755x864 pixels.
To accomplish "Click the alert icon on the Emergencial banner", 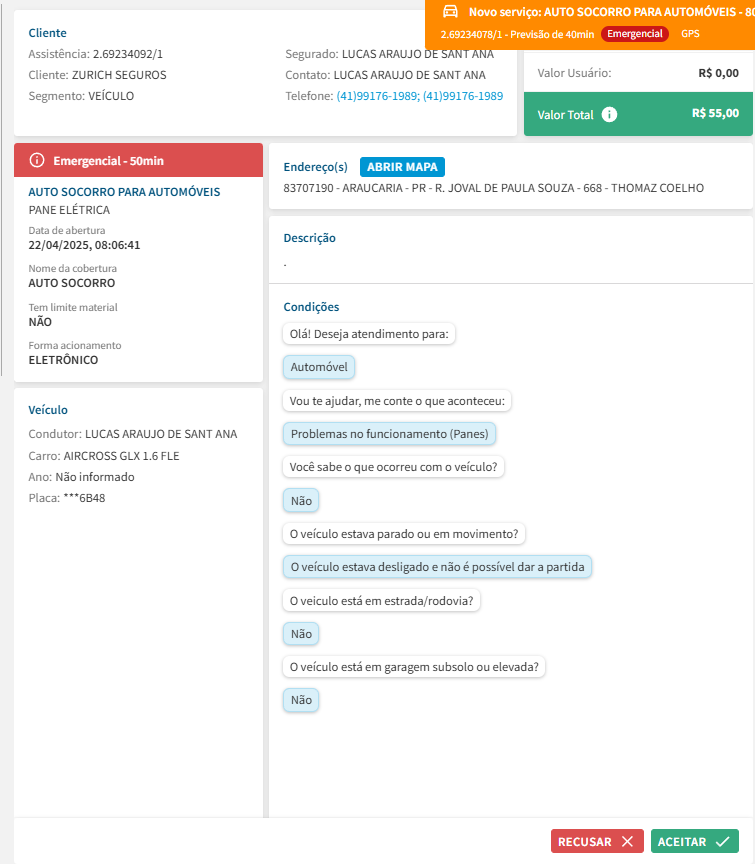I will coord(37,160).
